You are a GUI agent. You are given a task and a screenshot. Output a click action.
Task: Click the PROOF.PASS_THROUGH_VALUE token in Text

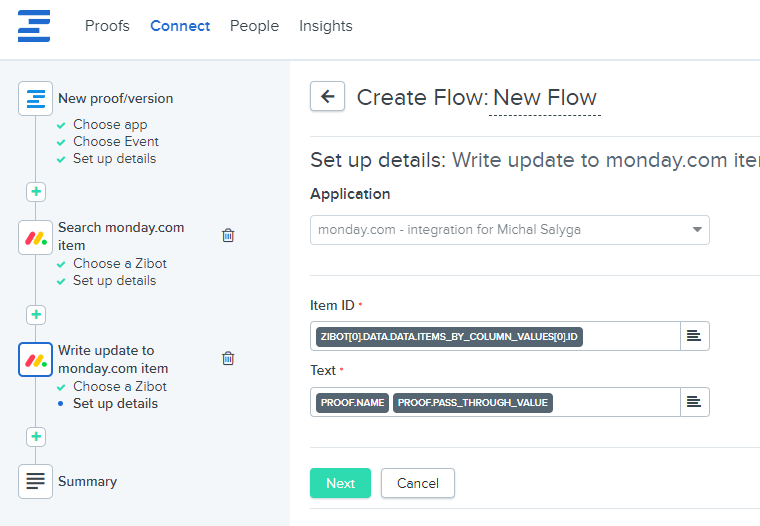[474, 403]
